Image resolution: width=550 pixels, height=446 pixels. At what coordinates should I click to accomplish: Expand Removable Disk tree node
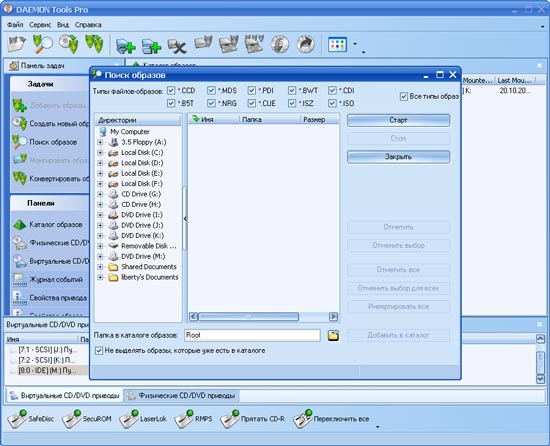point(100,246)
